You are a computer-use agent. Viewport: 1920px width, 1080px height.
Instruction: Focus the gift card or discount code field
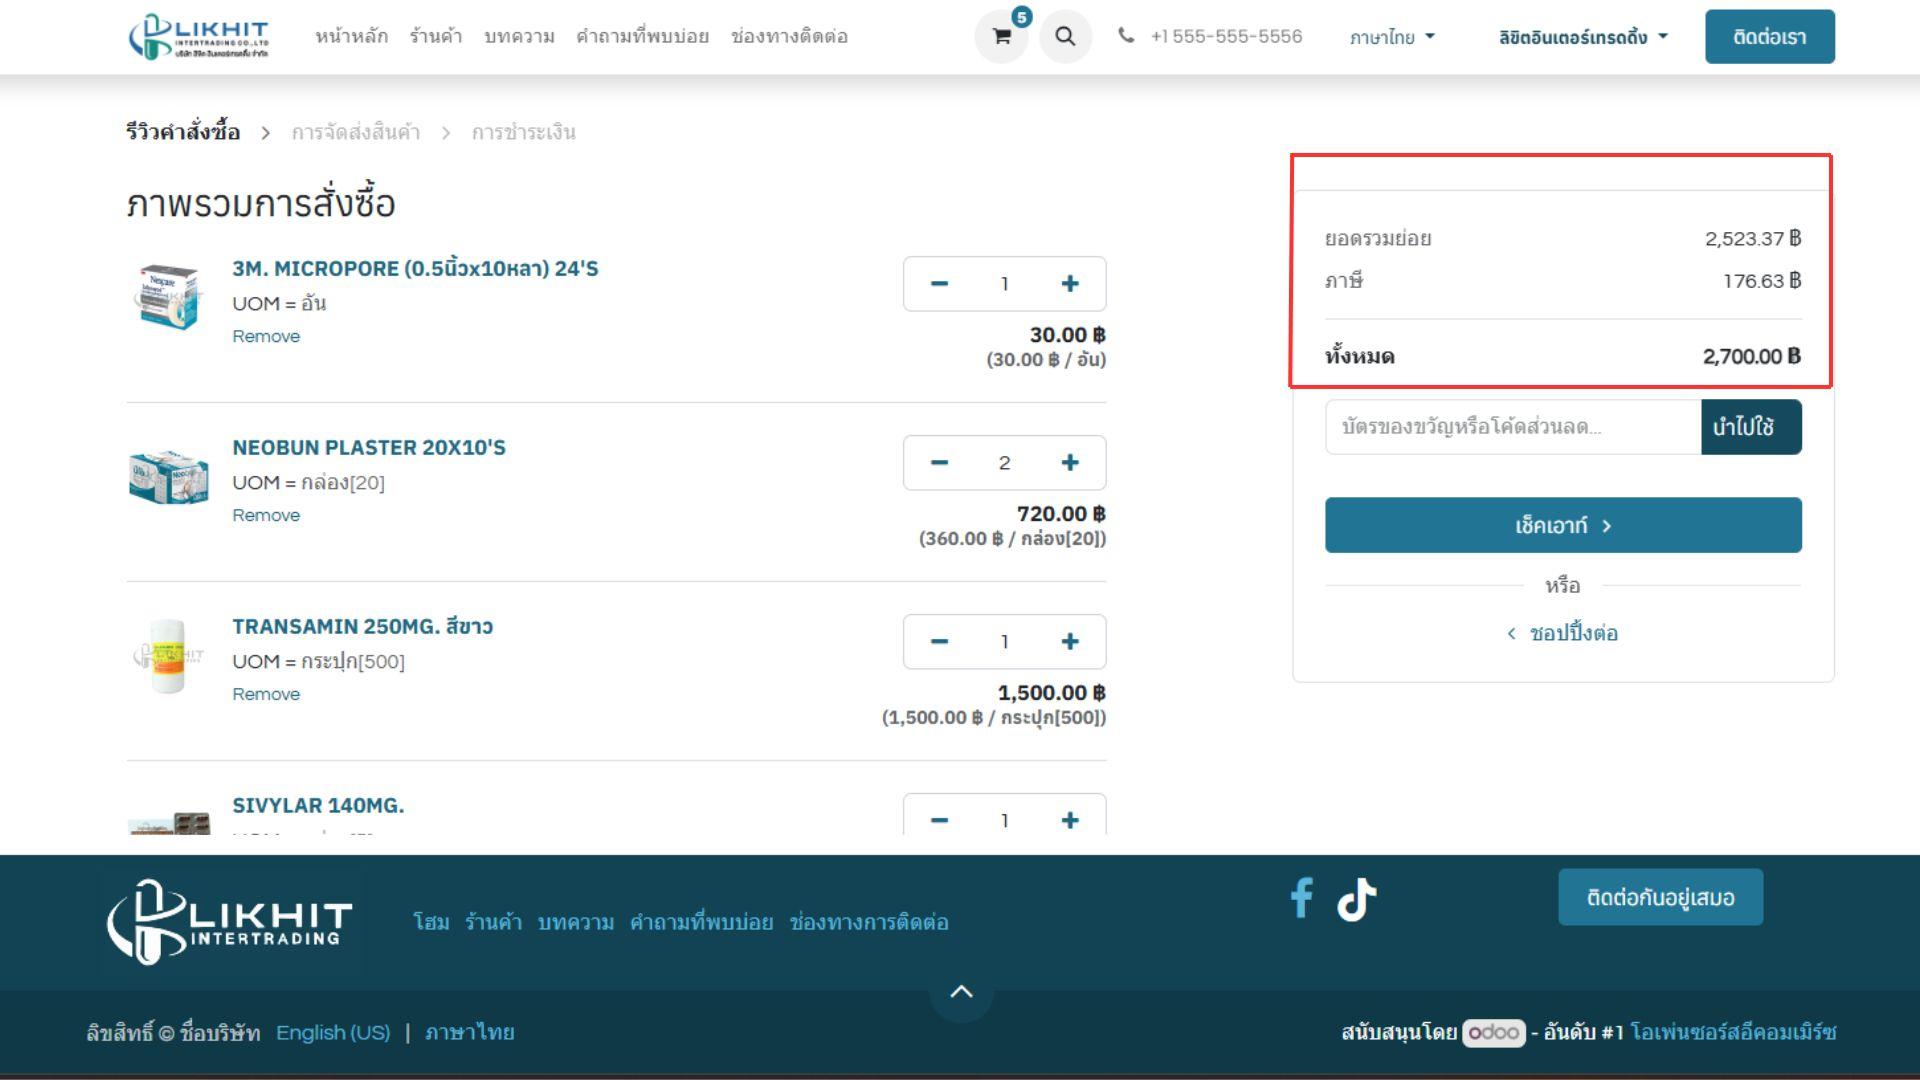pos(1513,427)
